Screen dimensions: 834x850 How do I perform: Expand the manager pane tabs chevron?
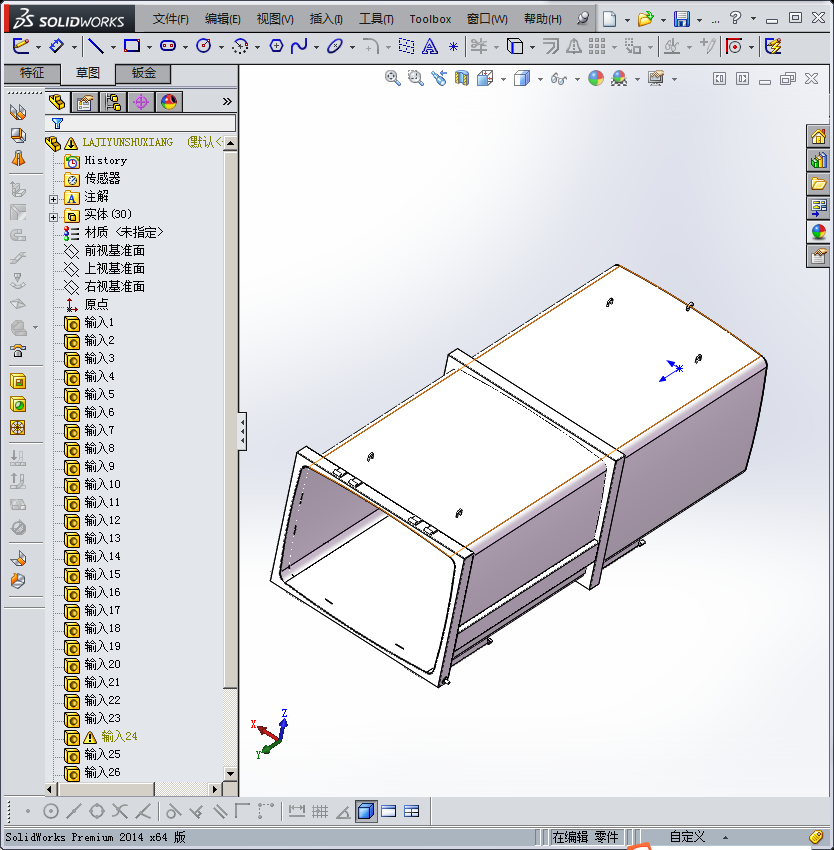(227, 101)
